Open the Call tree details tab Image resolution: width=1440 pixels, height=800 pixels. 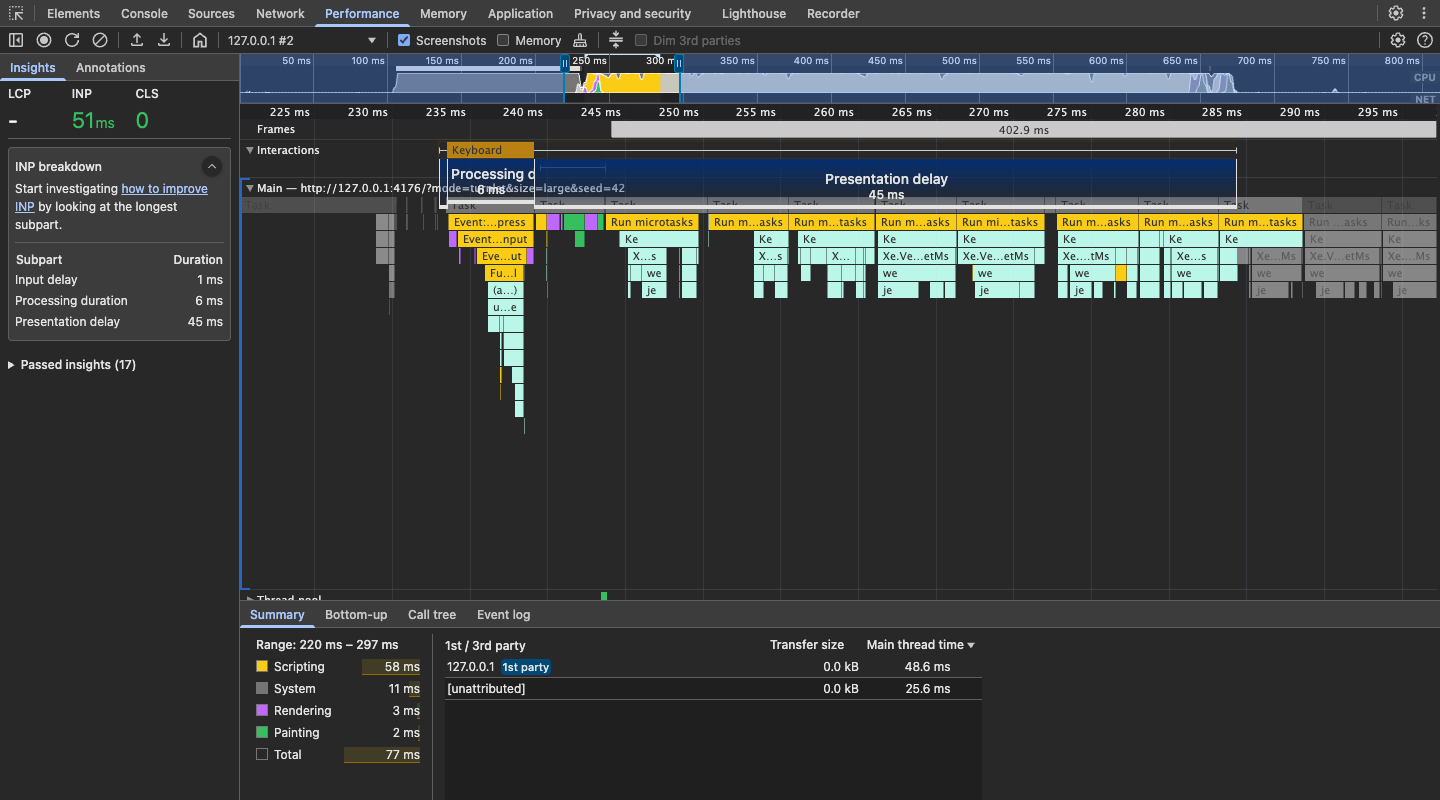coord(432,615)
